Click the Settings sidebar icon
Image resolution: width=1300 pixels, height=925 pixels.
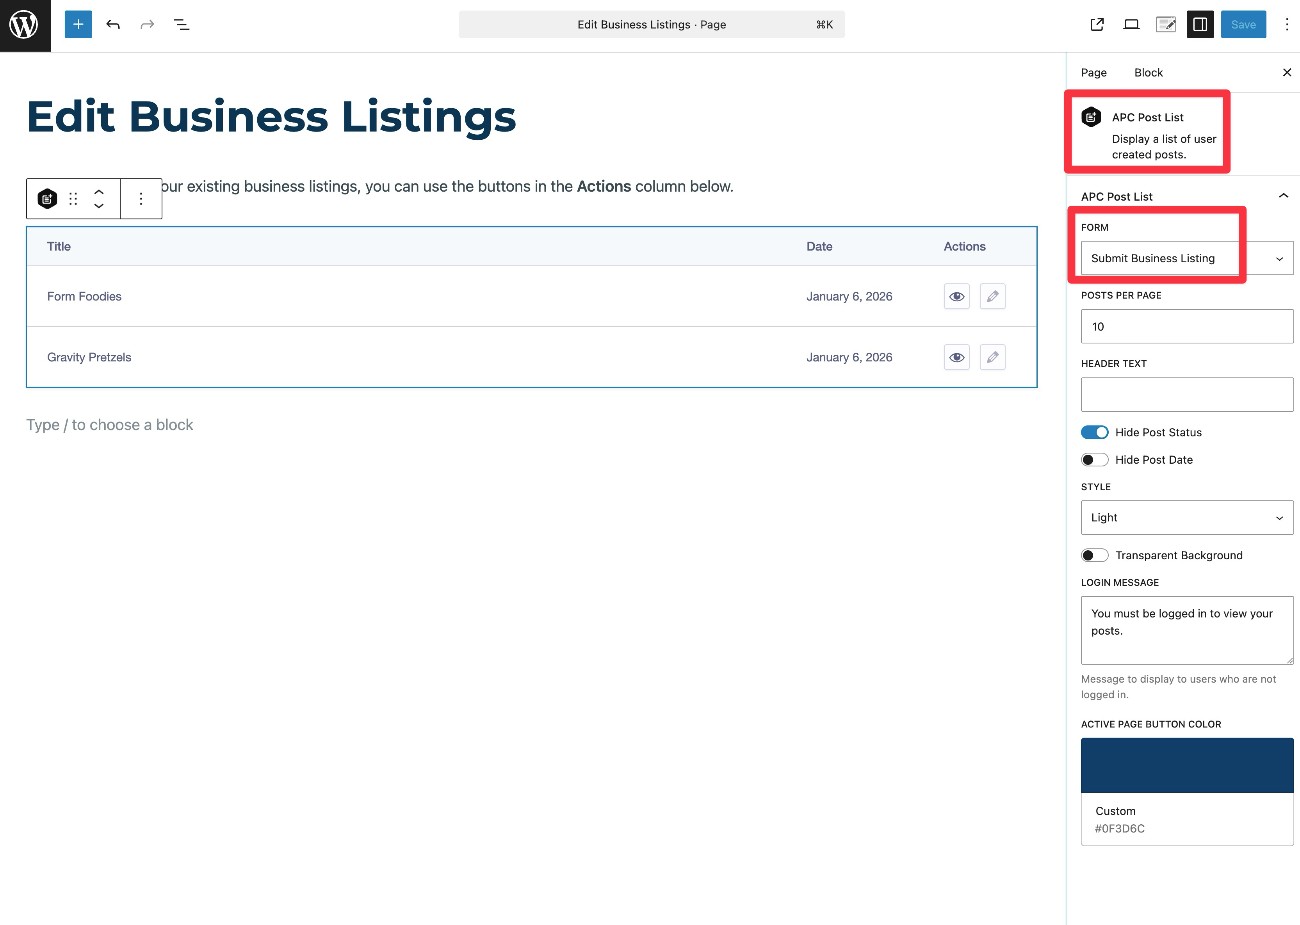pos(1200,24)
